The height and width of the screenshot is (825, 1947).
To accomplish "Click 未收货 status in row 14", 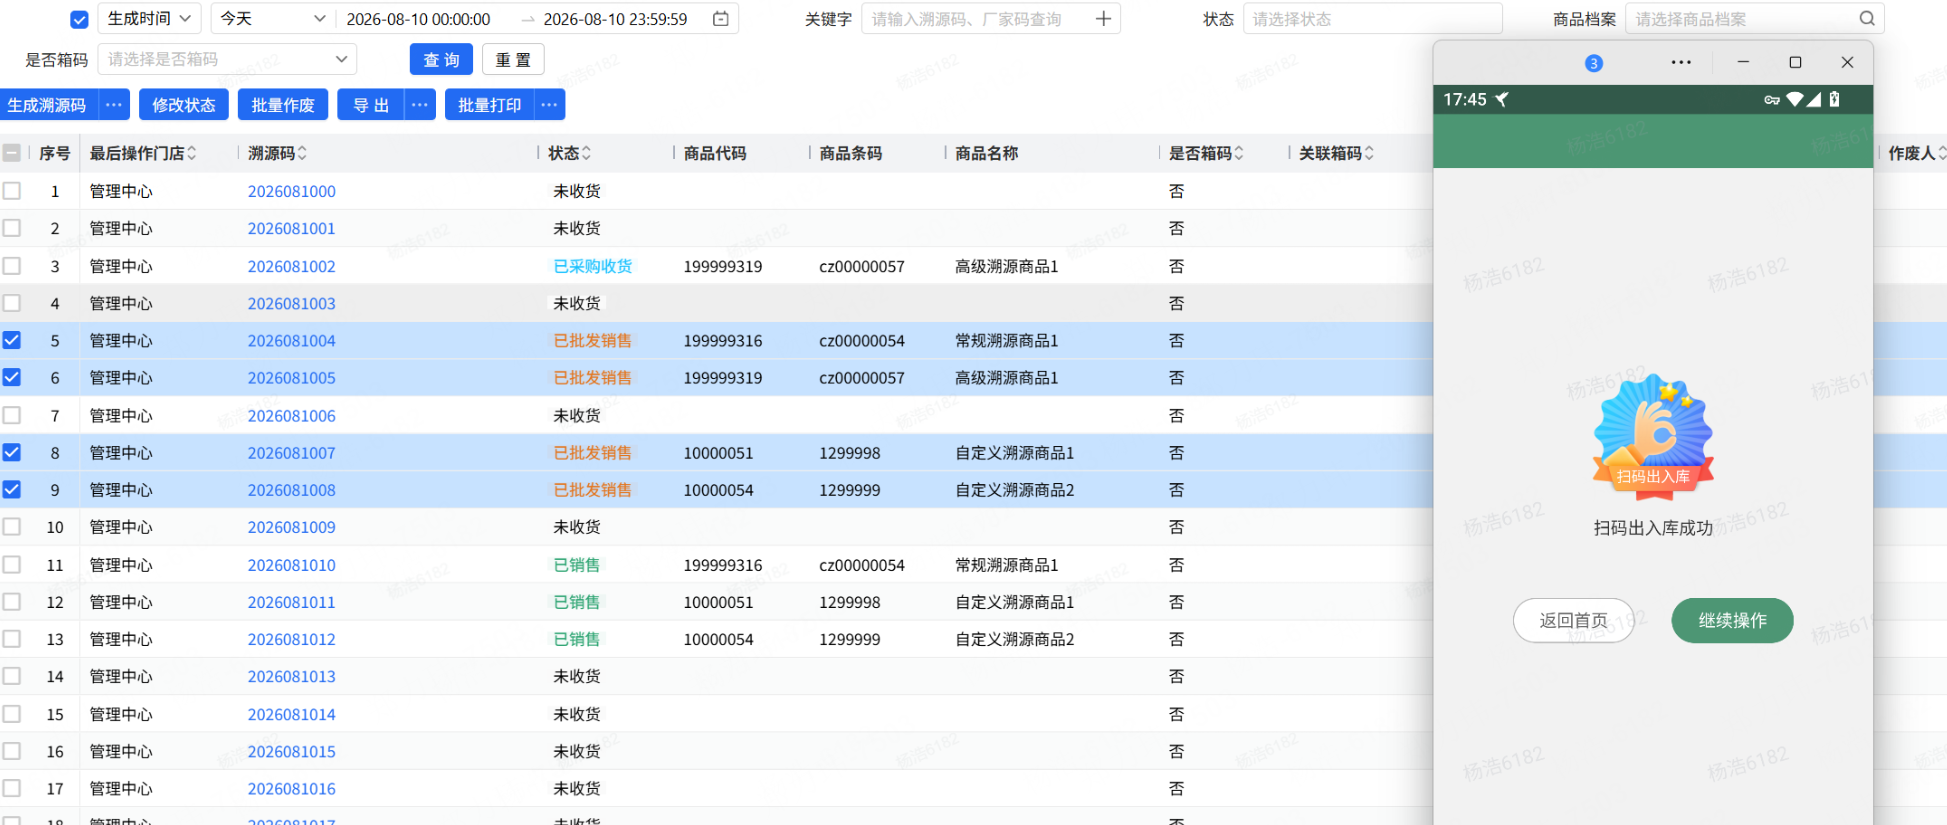I will pyautogui.click(x=577, y=676).
